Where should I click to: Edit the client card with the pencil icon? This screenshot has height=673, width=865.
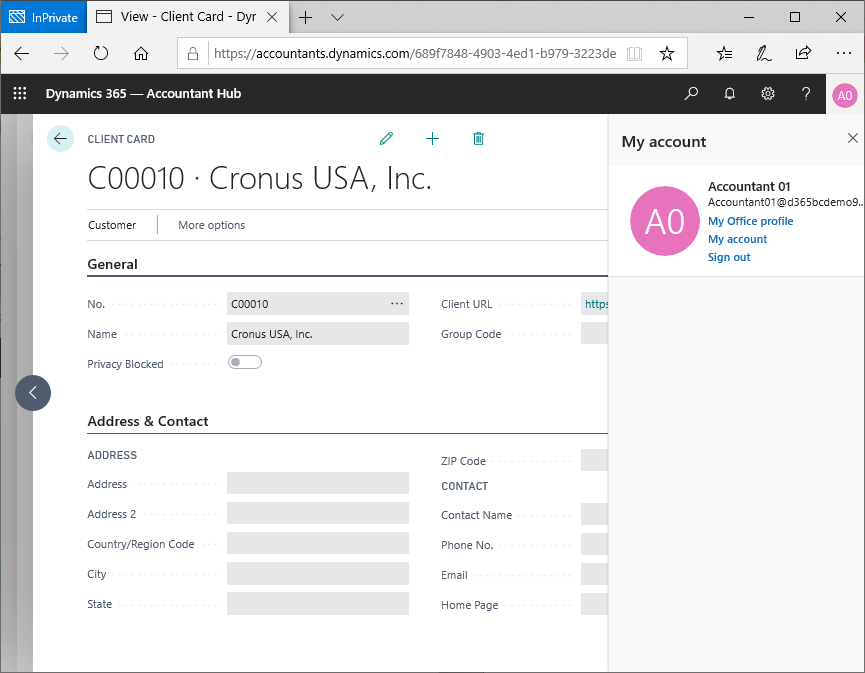pos(386,138)
